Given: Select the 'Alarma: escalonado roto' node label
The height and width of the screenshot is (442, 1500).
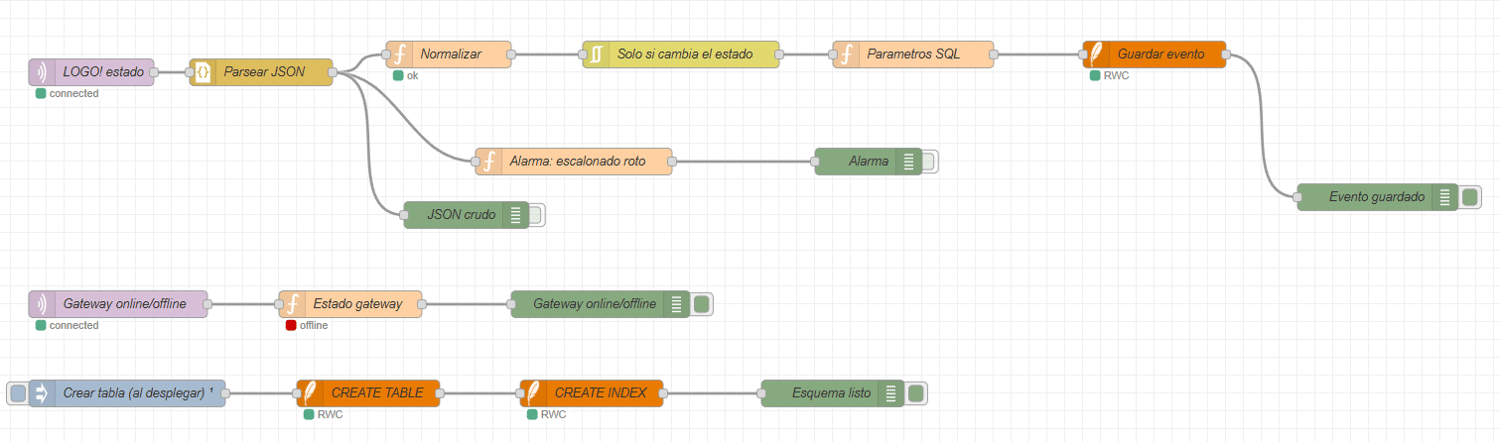Looking at the screenshot, I should point(578,161).
